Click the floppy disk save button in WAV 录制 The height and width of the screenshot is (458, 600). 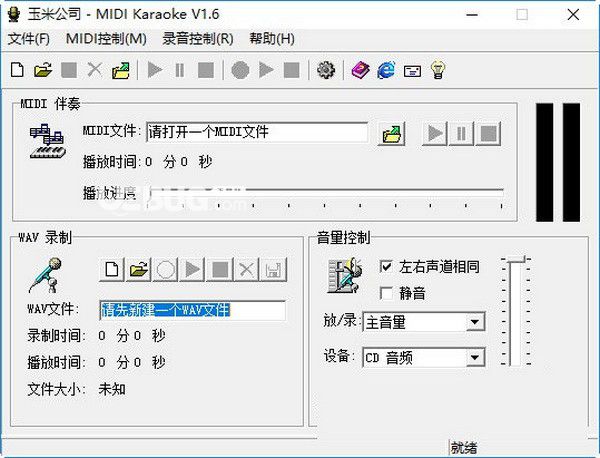pyautogui.click(x=273, y=269)
